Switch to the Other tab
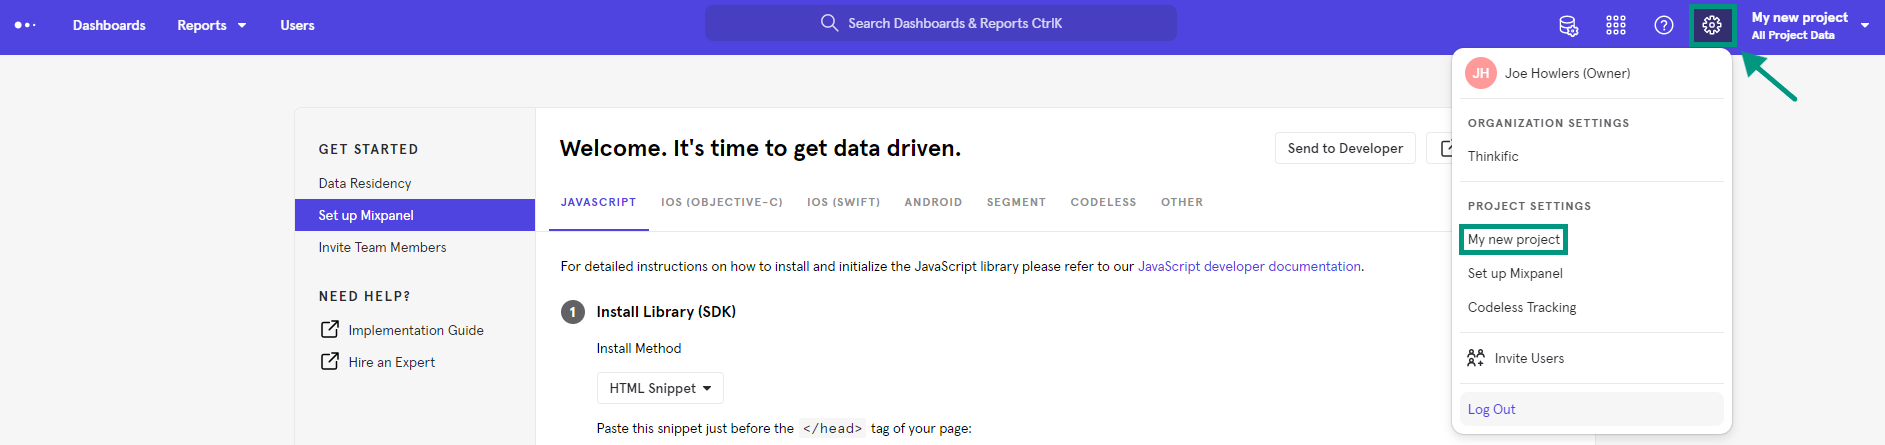 (1182, 202)
